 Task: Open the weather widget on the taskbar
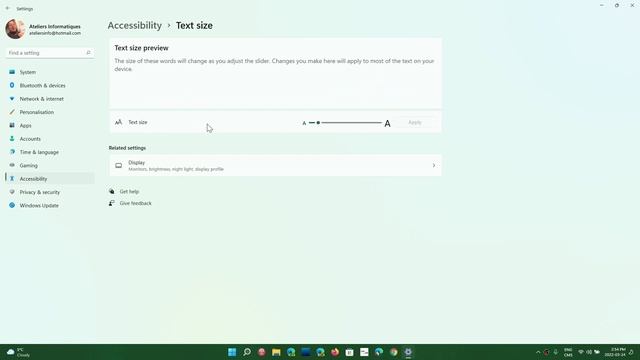pyautogui.click(x=19, y=352)
